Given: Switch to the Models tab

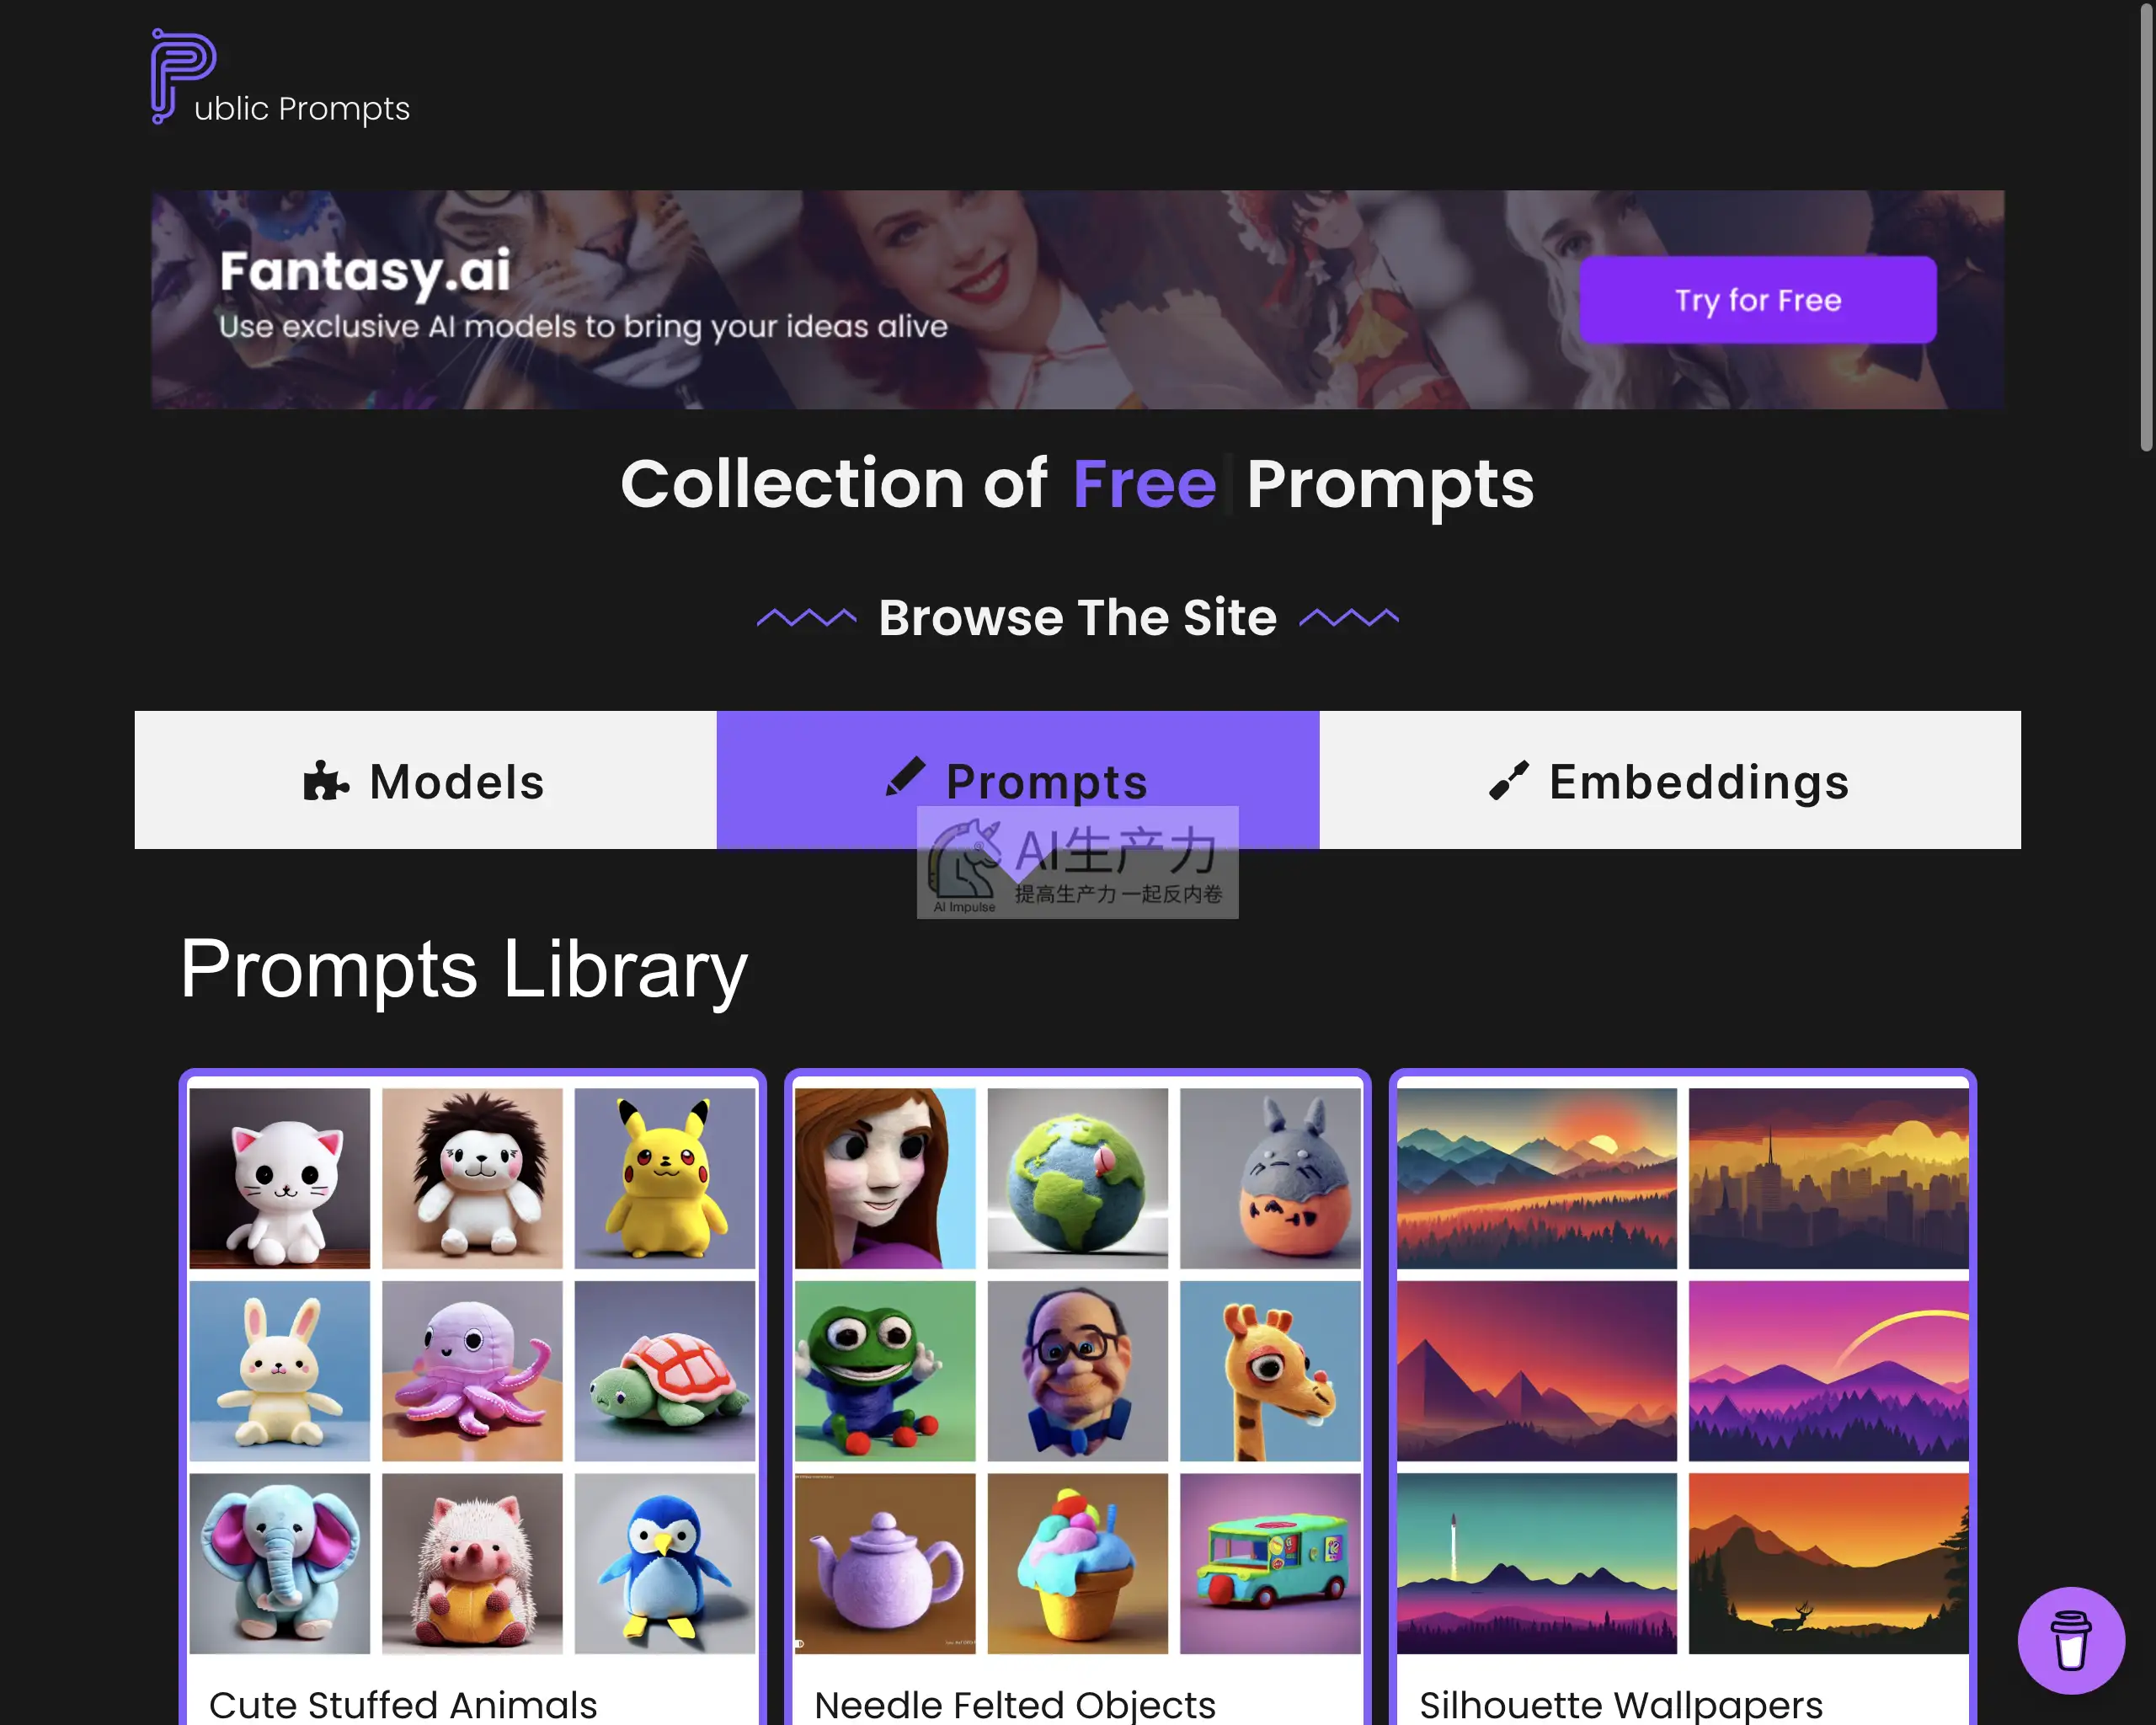Looking at the screenshot, I should pos(426,780).
